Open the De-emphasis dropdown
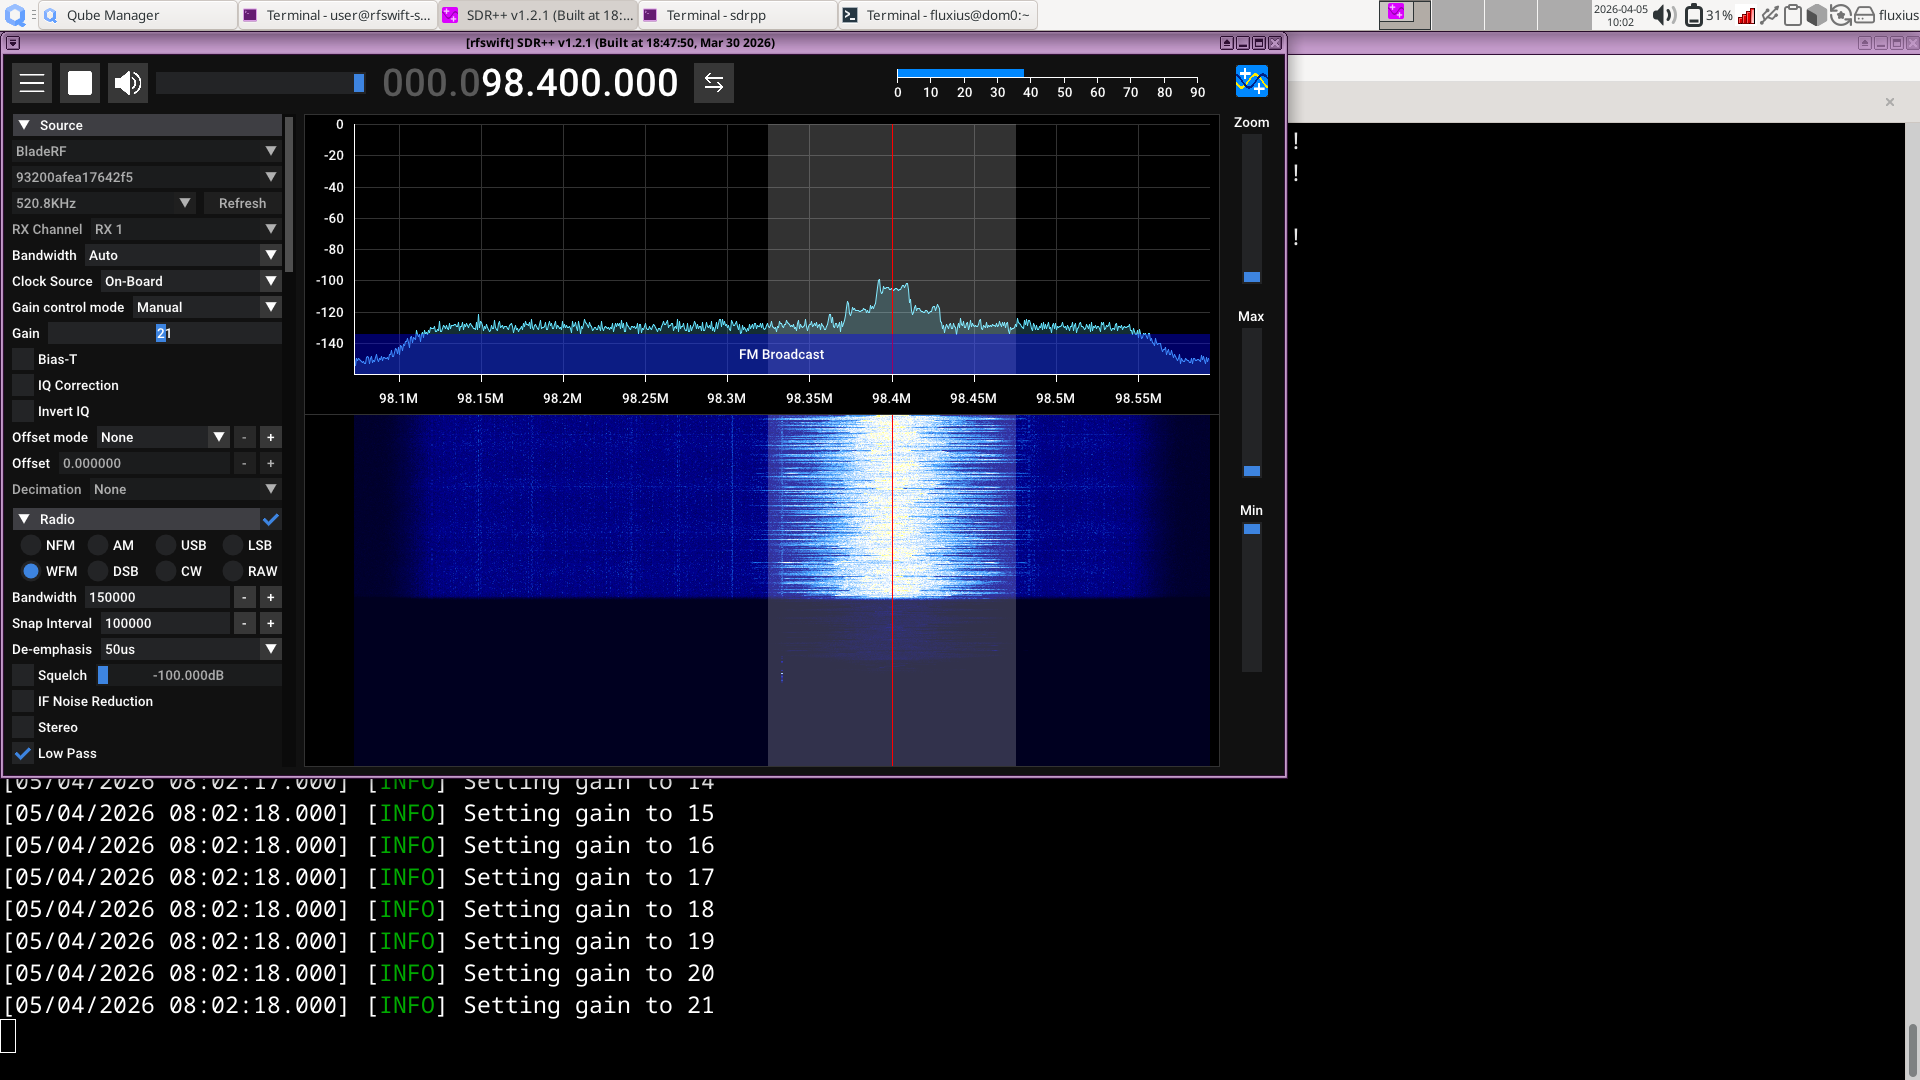This screenshot has width=1920, height=1080. (x=190, y=649)
